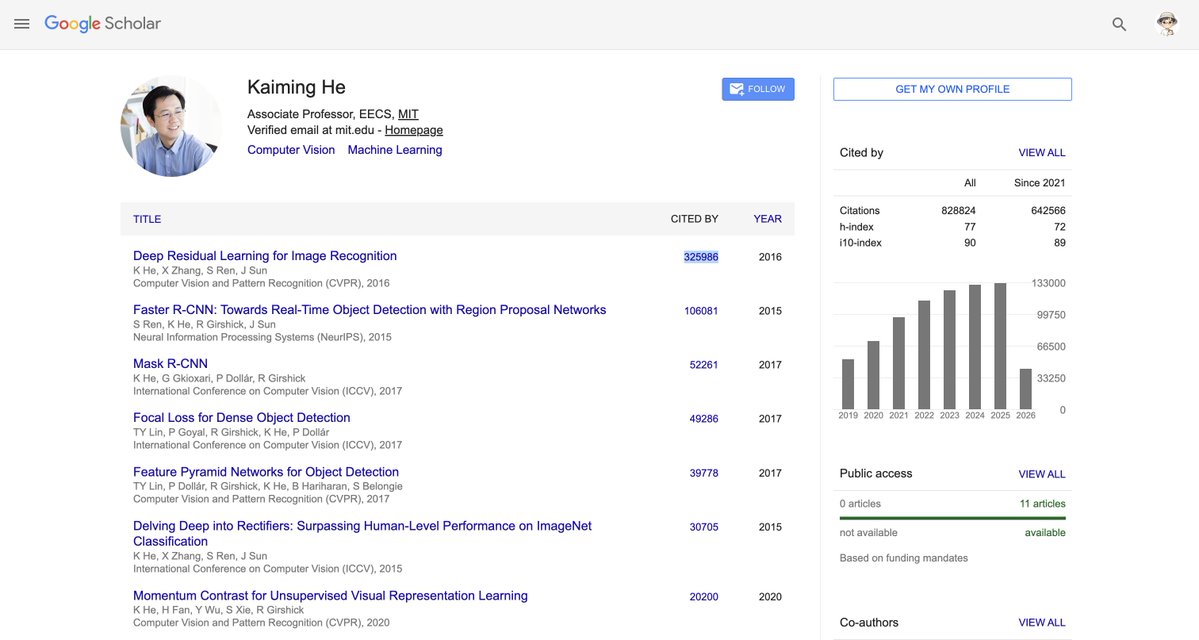Open the Computer Vision interest tag
1199x640 pixels.
pyautogui.click(x=291, y=150)
